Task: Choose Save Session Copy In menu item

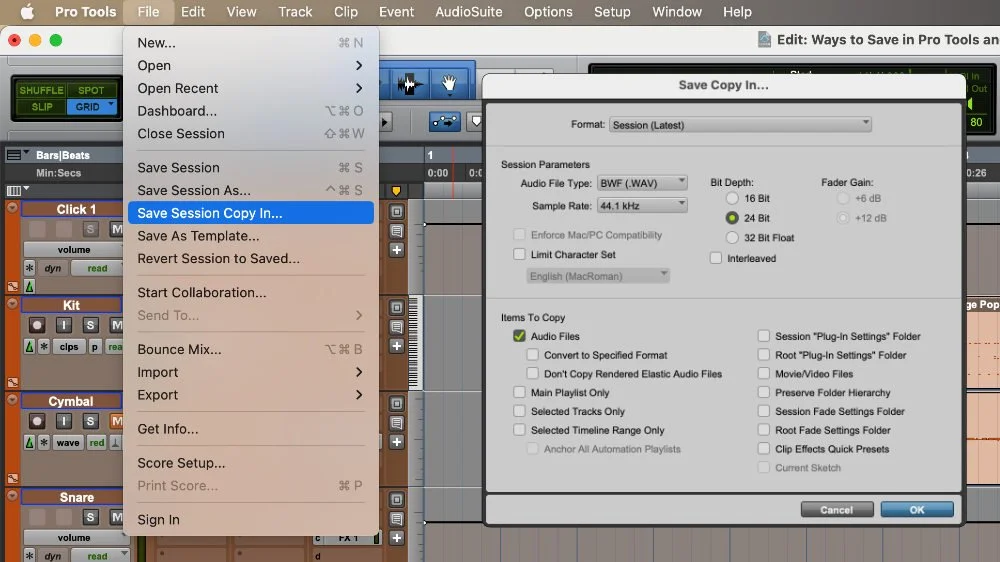Action: coord(251,213)
